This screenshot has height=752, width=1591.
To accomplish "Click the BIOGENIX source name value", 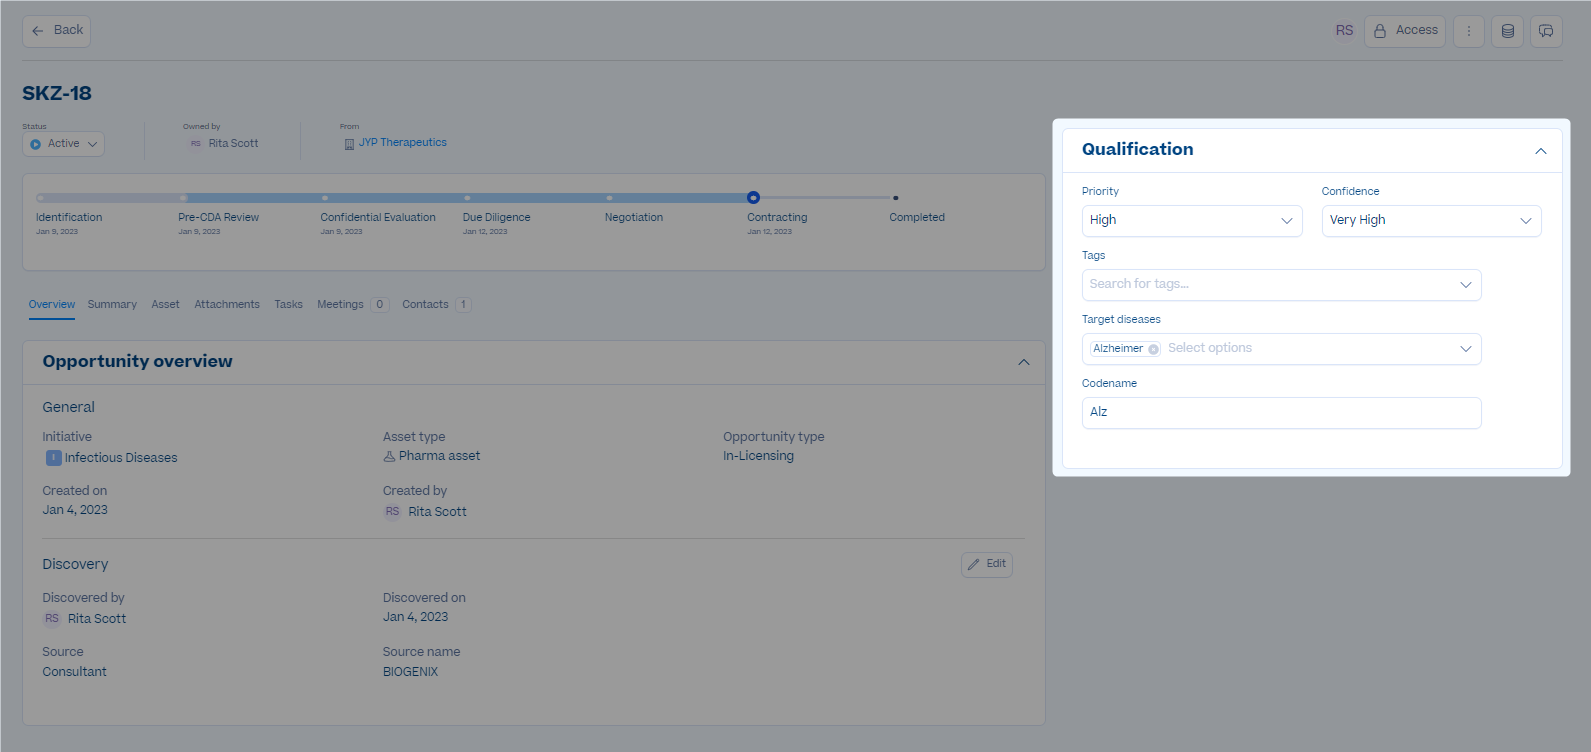I will tap(410, 672).
